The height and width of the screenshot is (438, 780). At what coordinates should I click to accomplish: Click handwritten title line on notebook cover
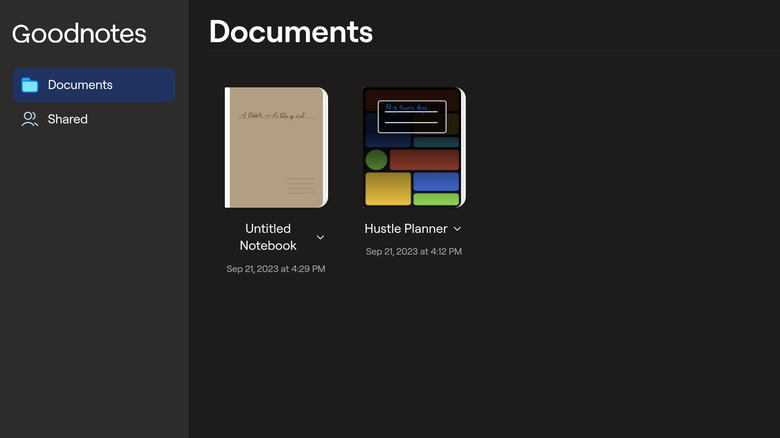(275, 116)
